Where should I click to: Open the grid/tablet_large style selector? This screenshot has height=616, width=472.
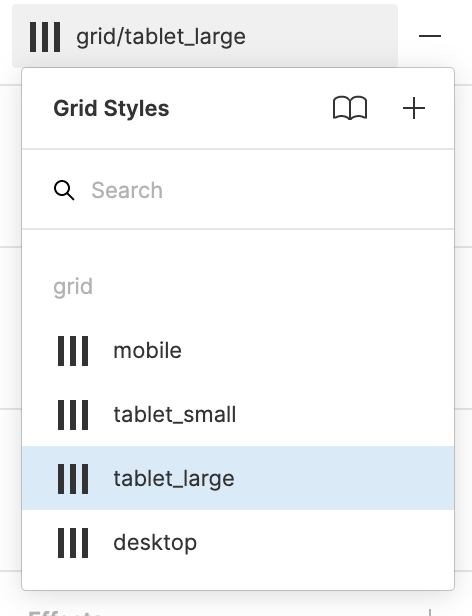click(205, 36)
